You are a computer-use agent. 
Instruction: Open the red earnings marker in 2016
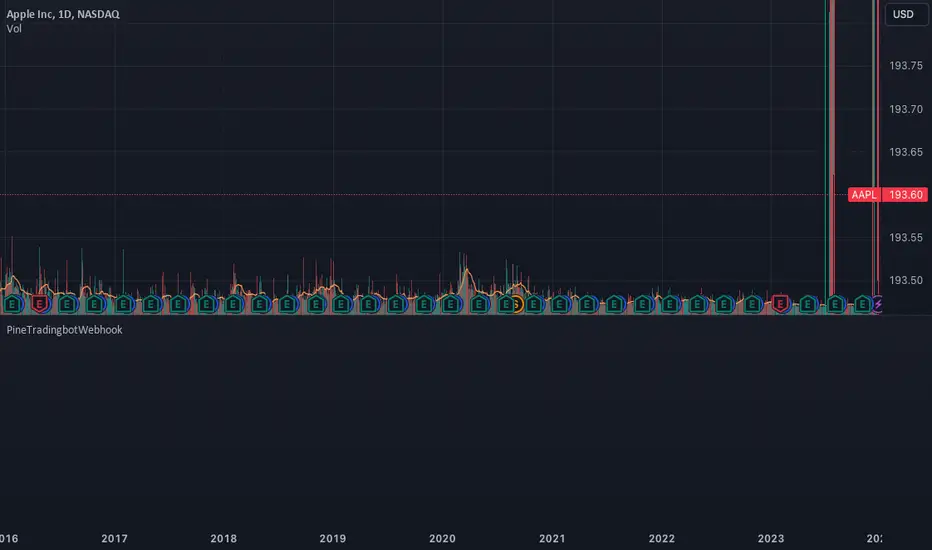pyautogui.click(x=39, y=304)
